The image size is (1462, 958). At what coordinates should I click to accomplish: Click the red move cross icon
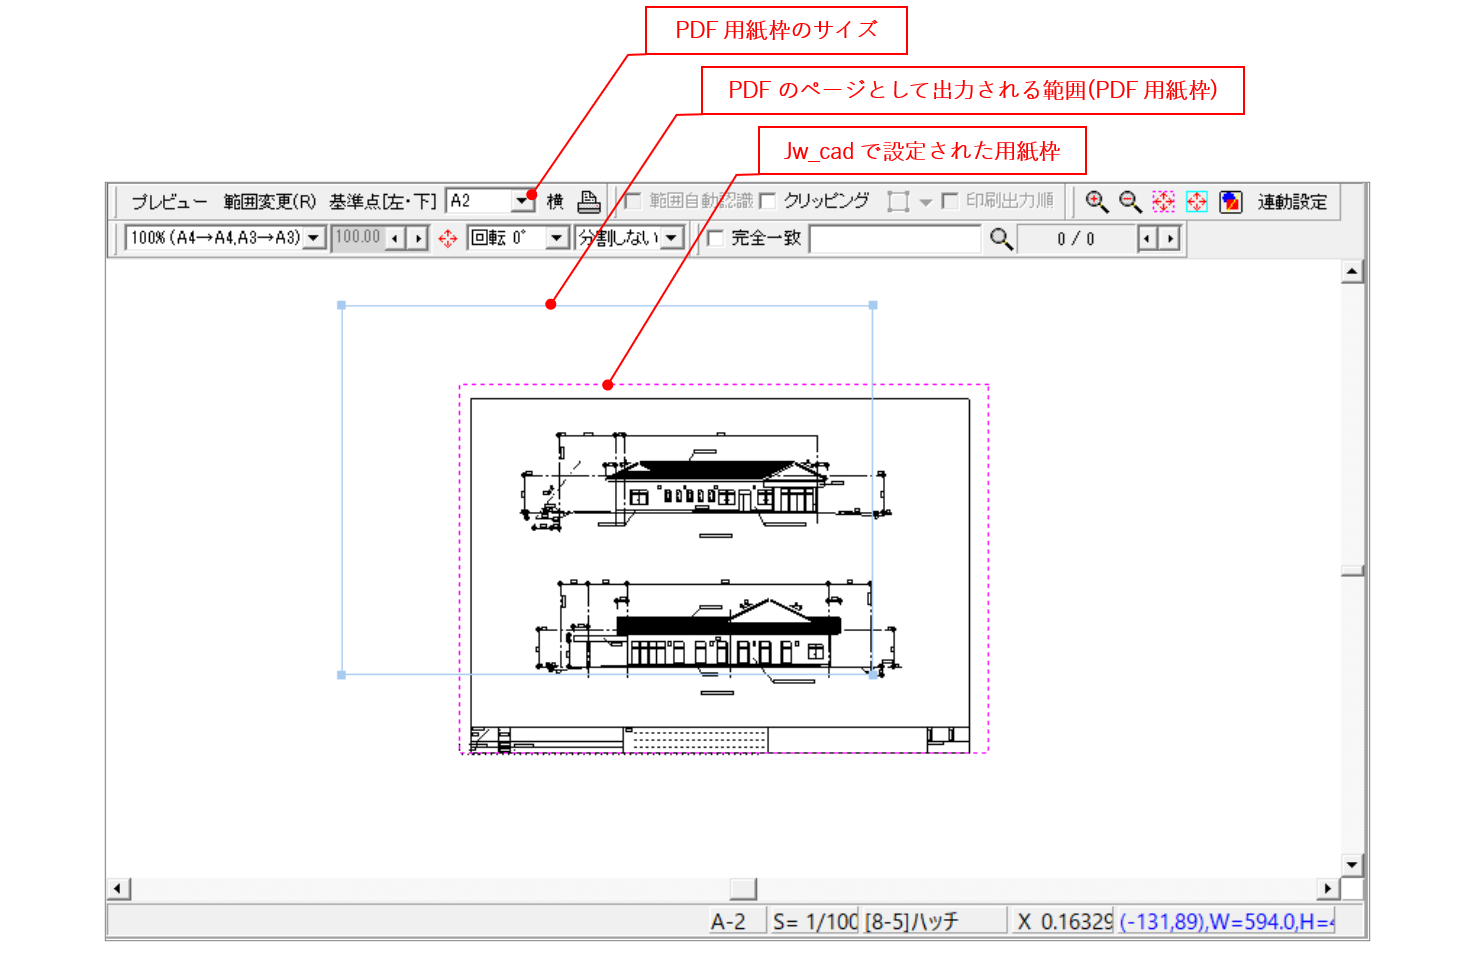tap(447, 238)
